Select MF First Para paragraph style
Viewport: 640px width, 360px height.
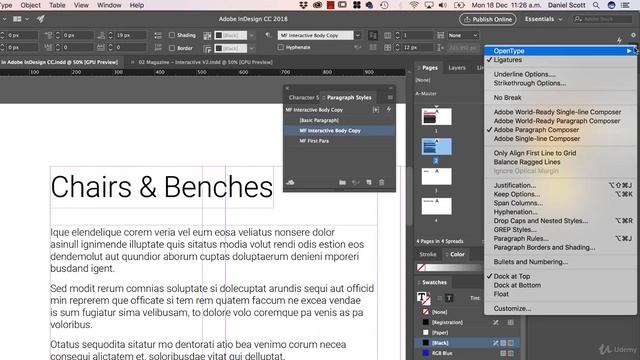tap(339, 141)
